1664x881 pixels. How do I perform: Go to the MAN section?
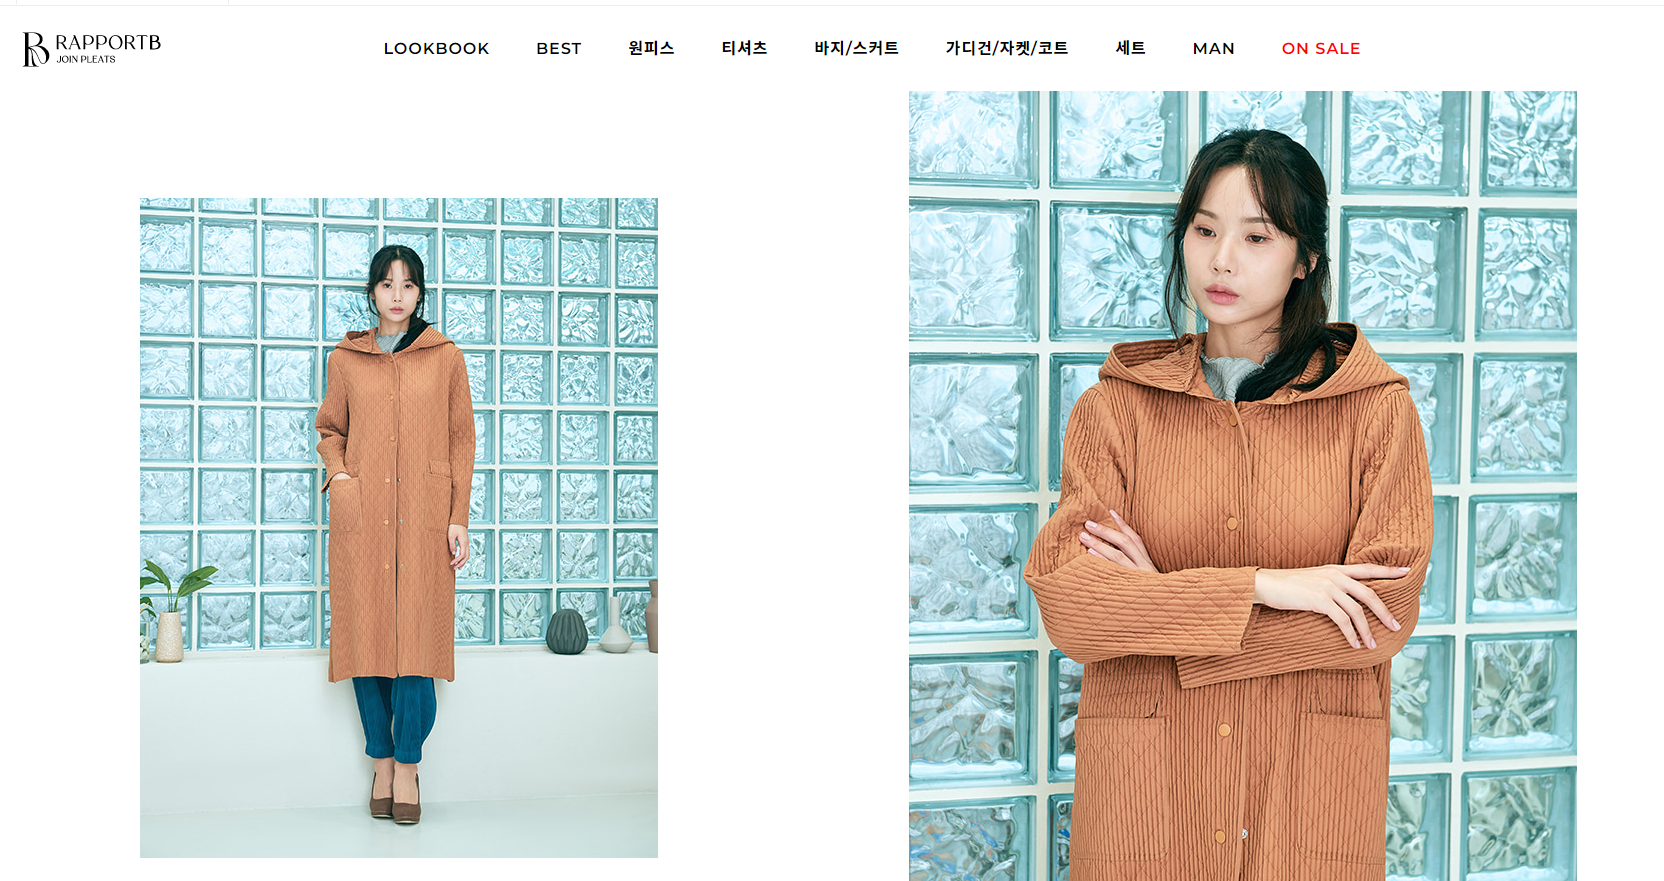click(1213, 48)
